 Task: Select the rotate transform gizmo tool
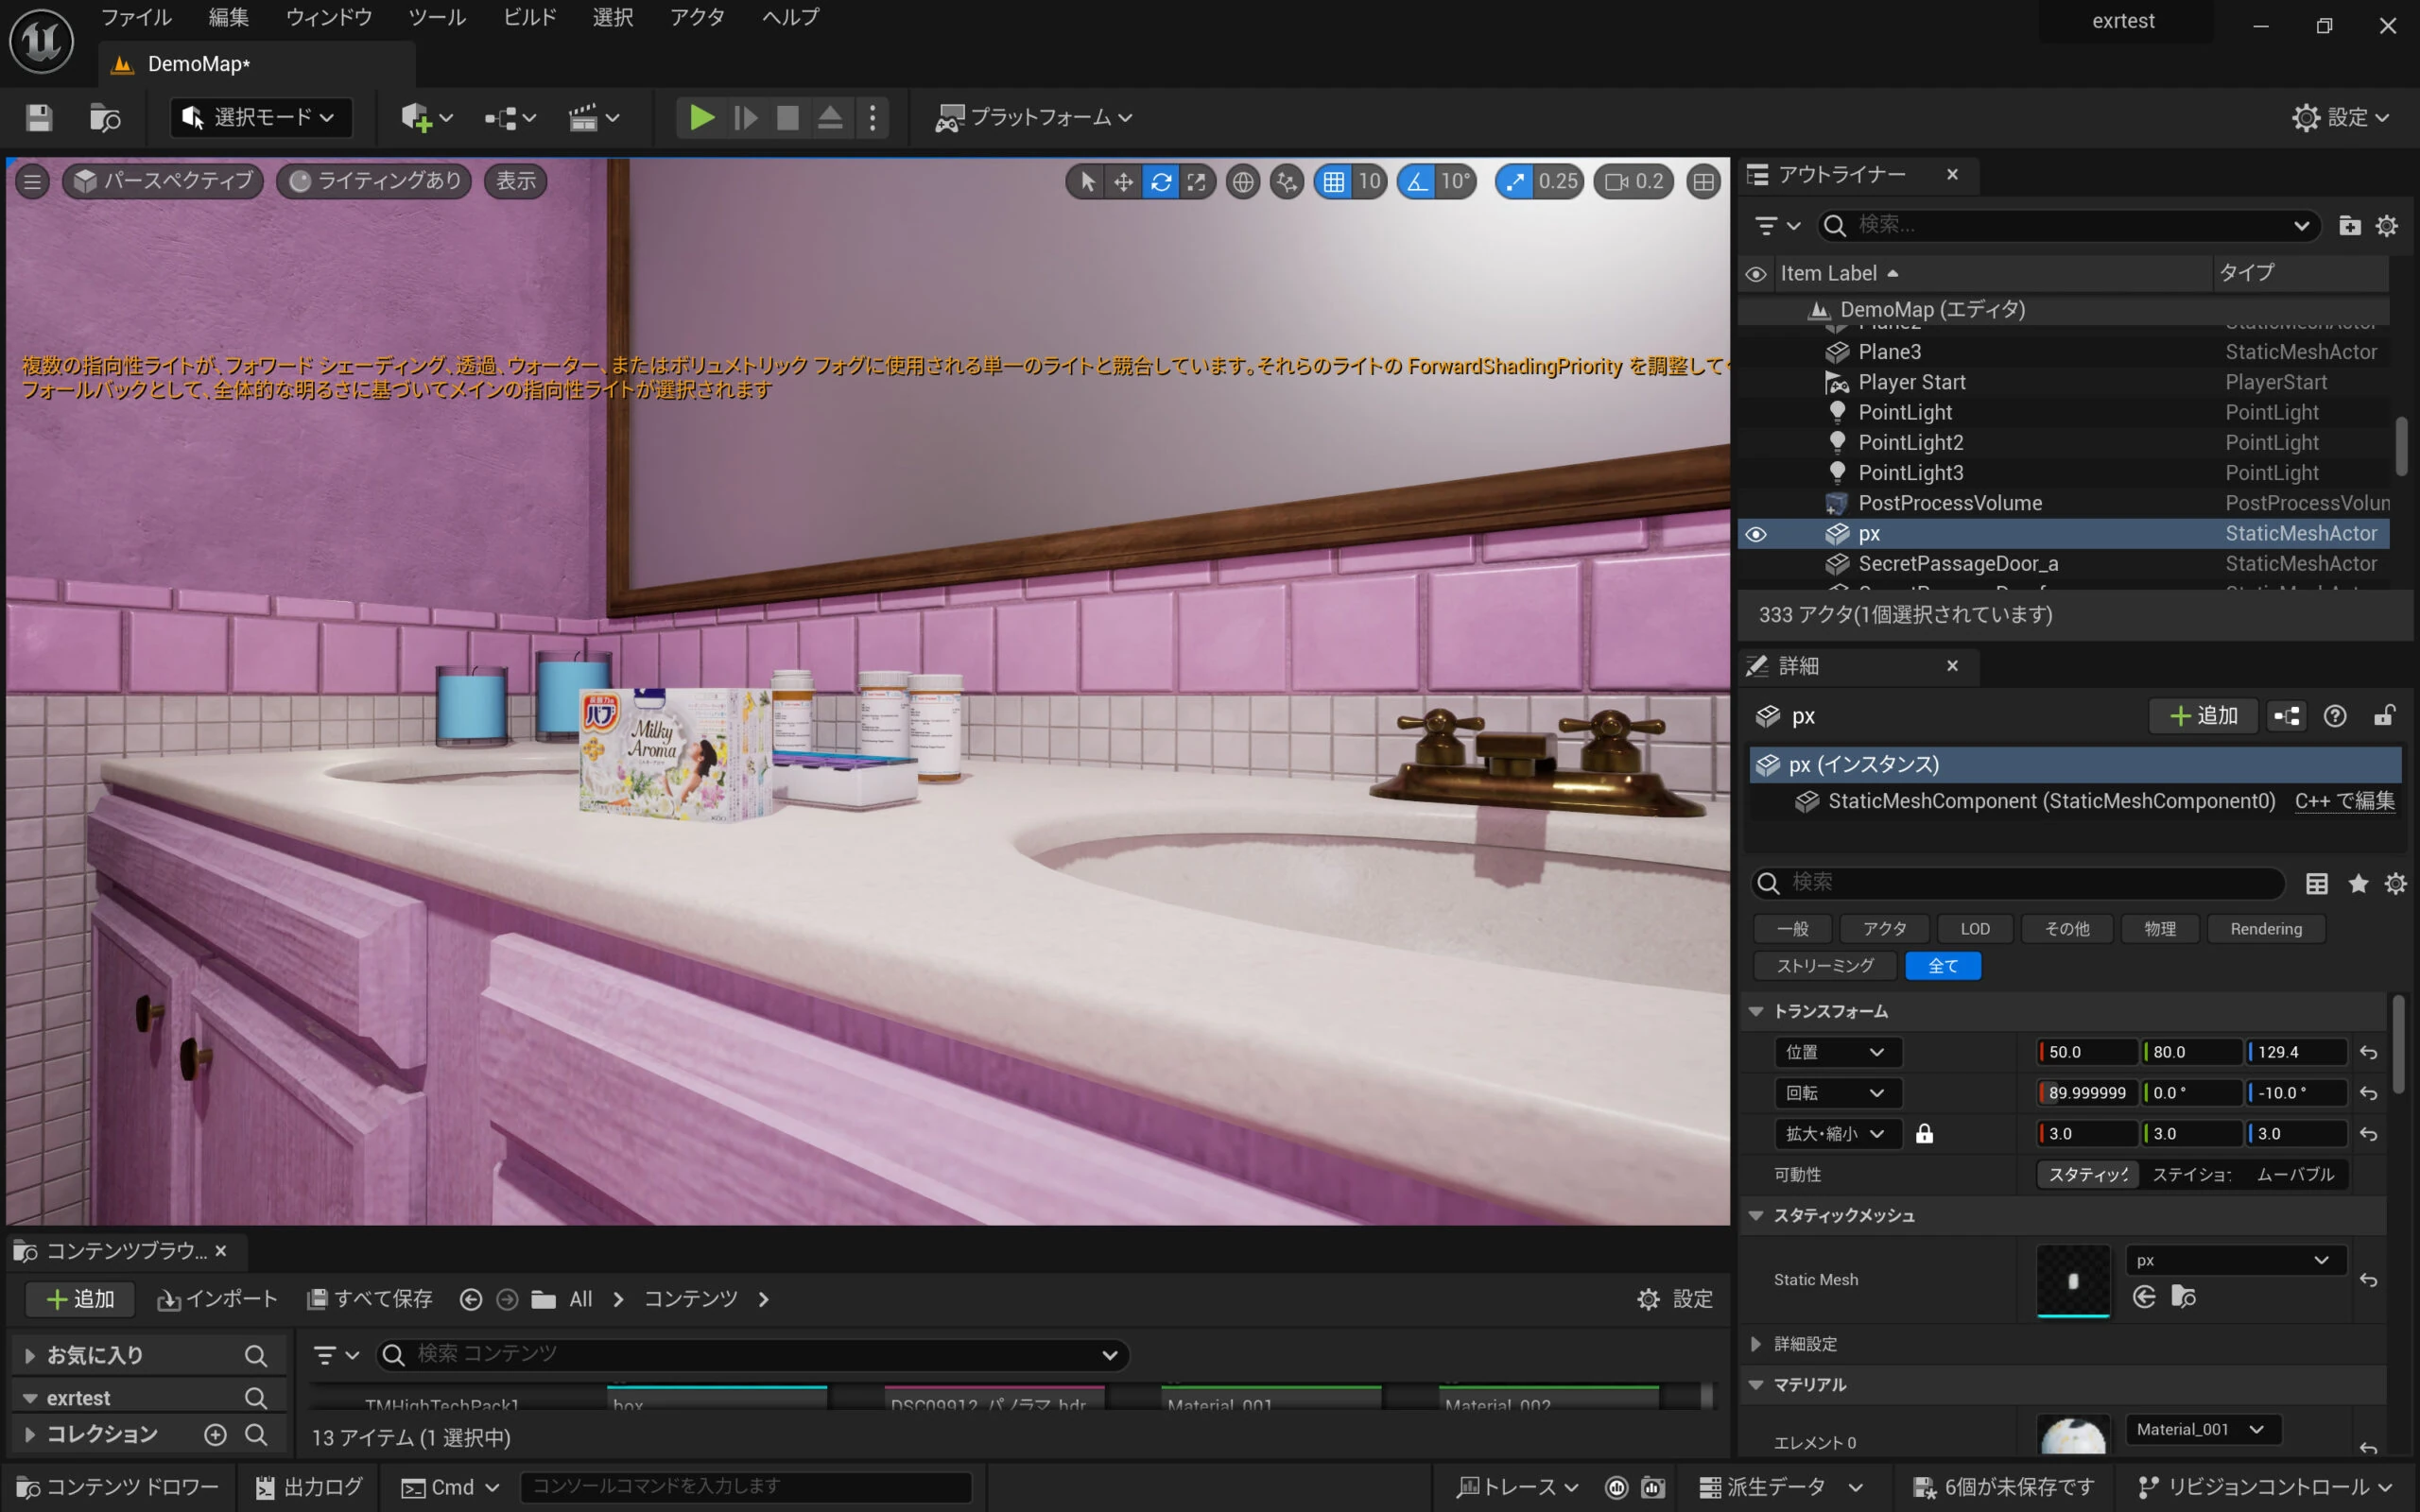click(x=1160, y=181)
